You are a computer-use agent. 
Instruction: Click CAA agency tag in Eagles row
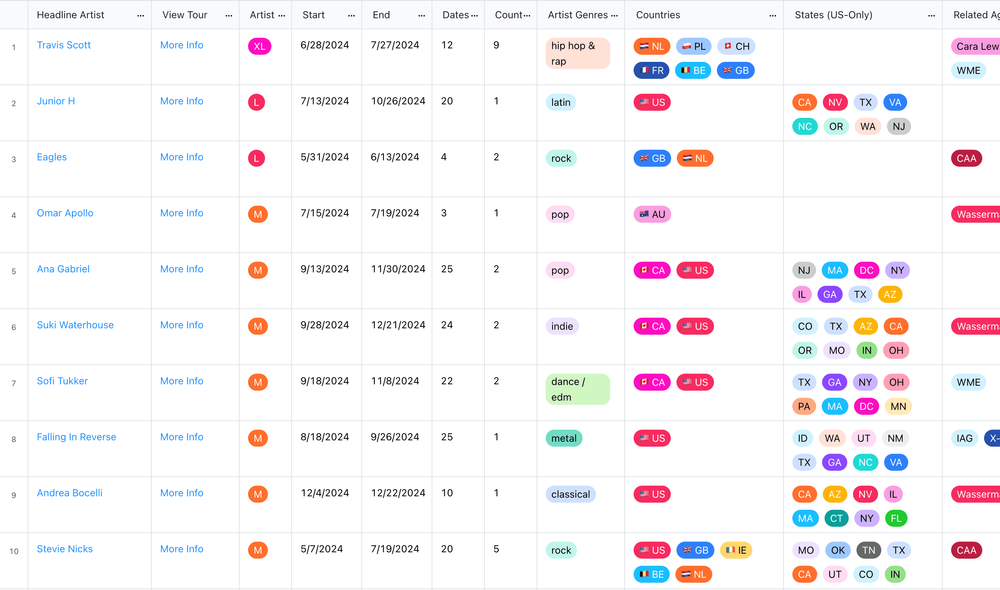tap(966, 158)
